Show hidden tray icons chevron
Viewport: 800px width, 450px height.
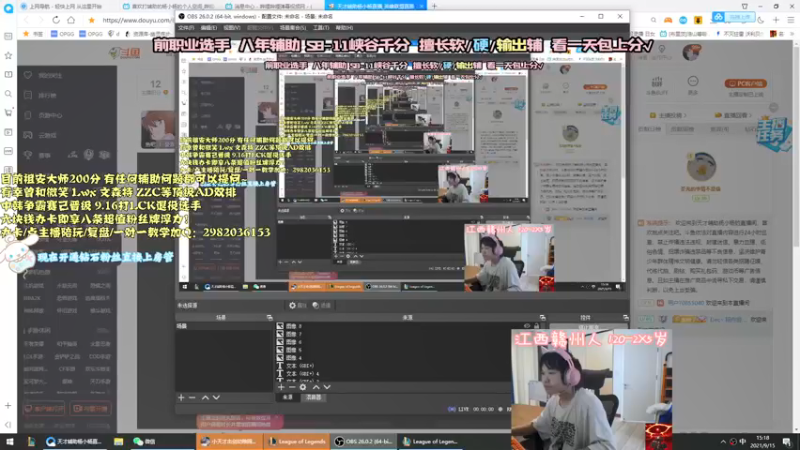(x=723, y=441)
